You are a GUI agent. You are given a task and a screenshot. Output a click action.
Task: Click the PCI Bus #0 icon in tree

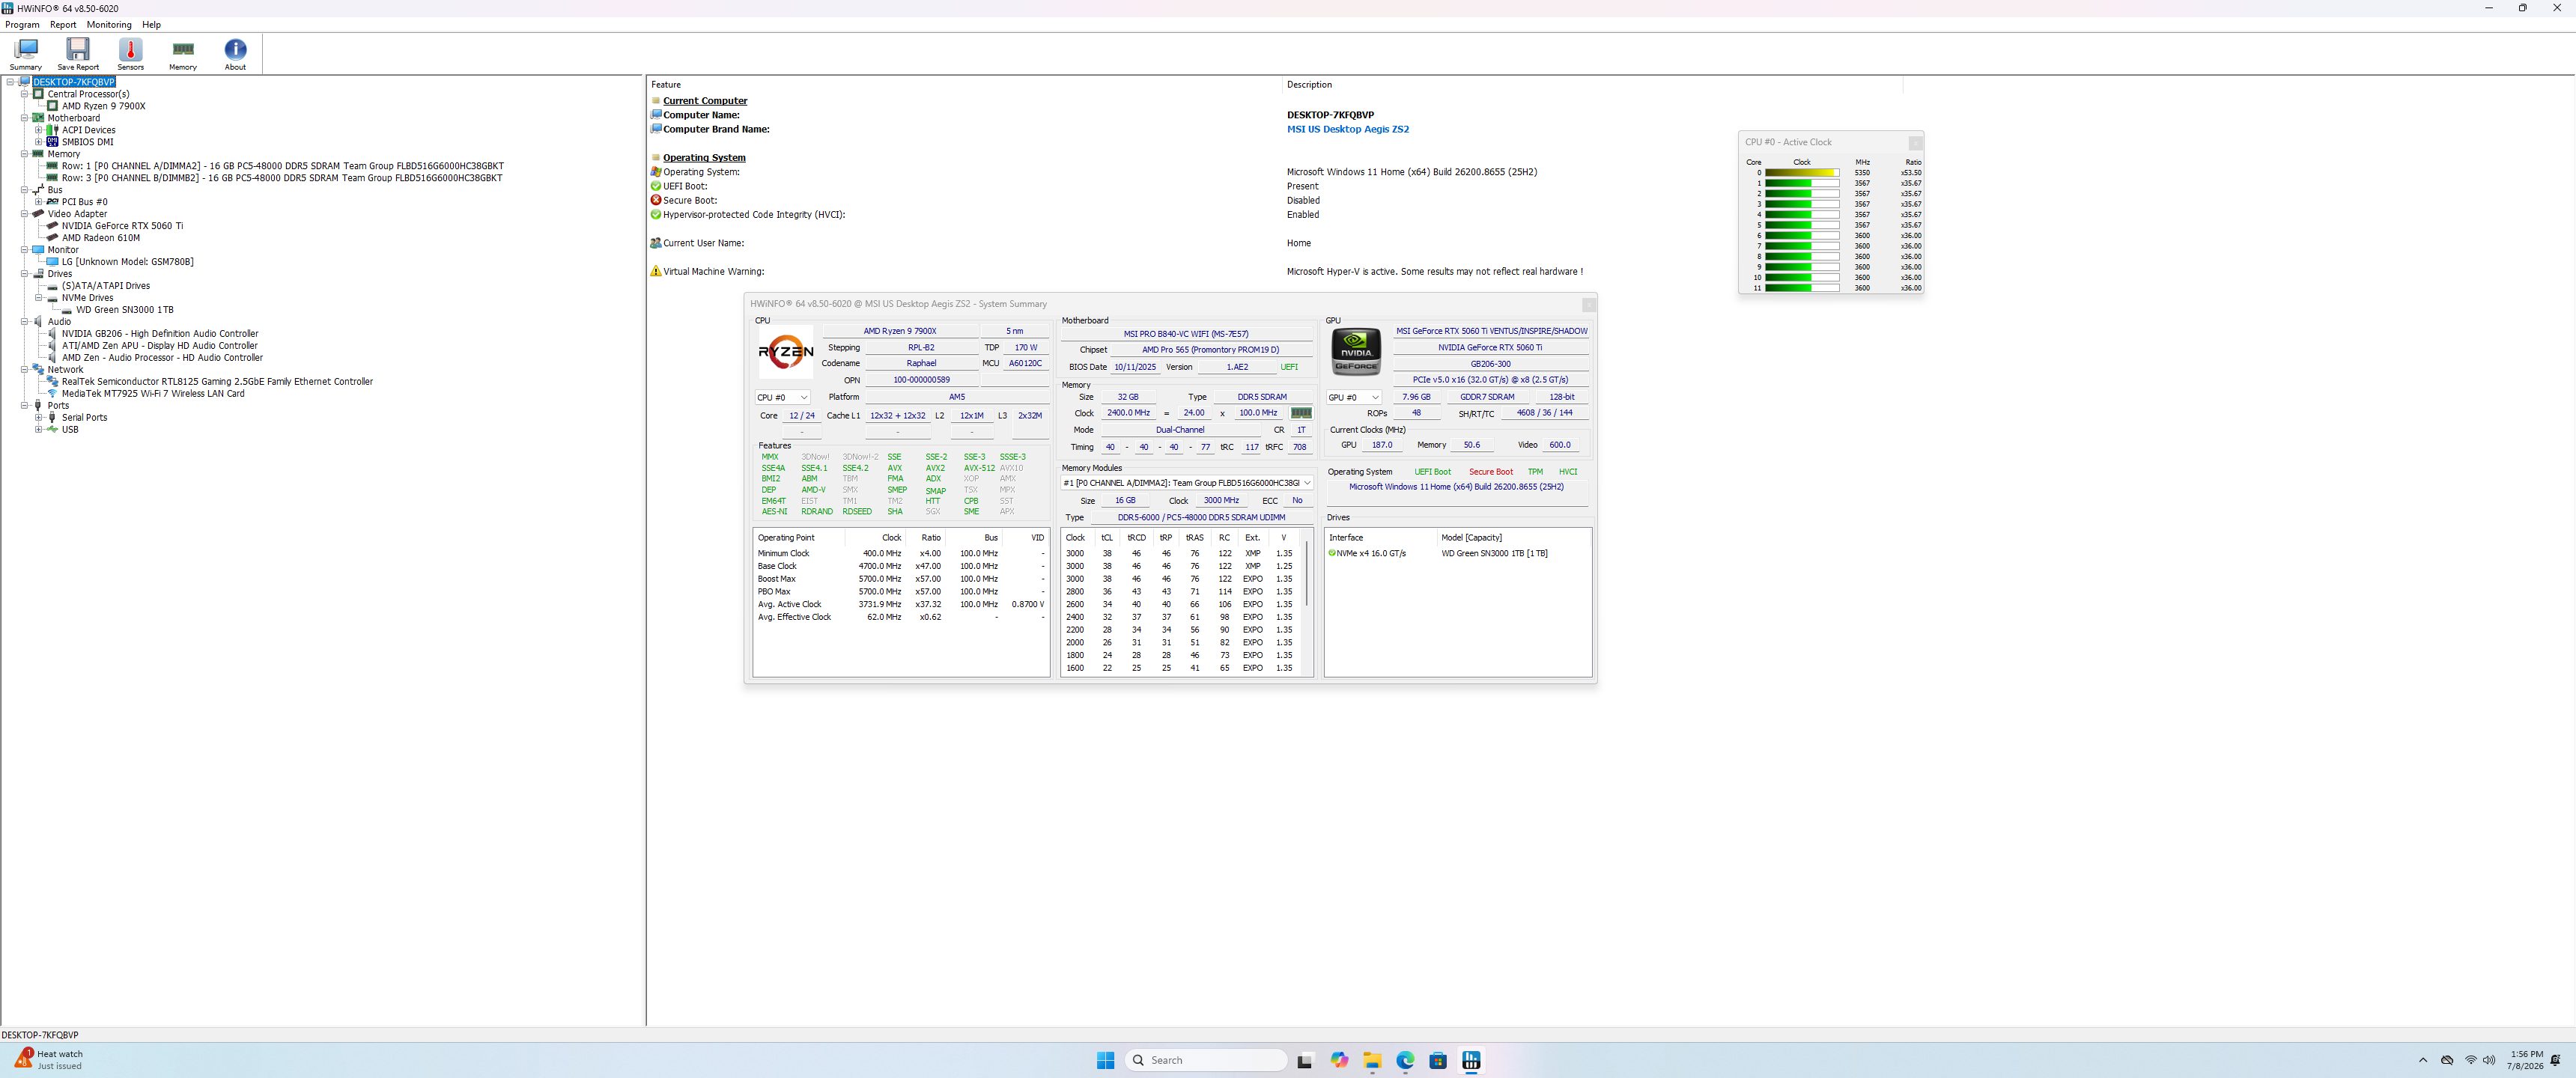52,202
